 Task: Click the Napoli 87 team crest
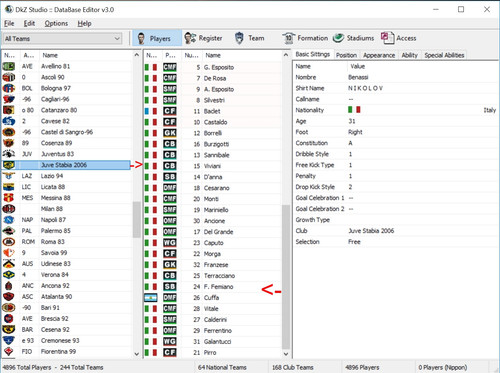(9, 220)
